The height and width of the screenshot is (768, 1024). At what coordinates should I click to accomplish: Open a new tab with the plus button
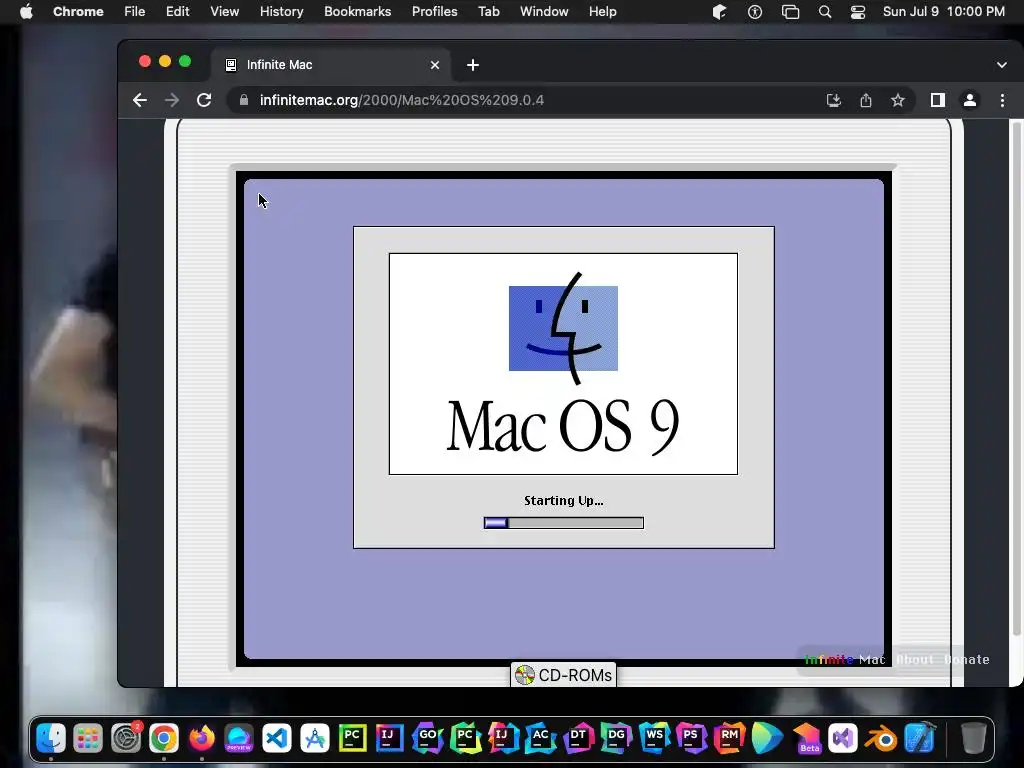(x=473, y=65)
